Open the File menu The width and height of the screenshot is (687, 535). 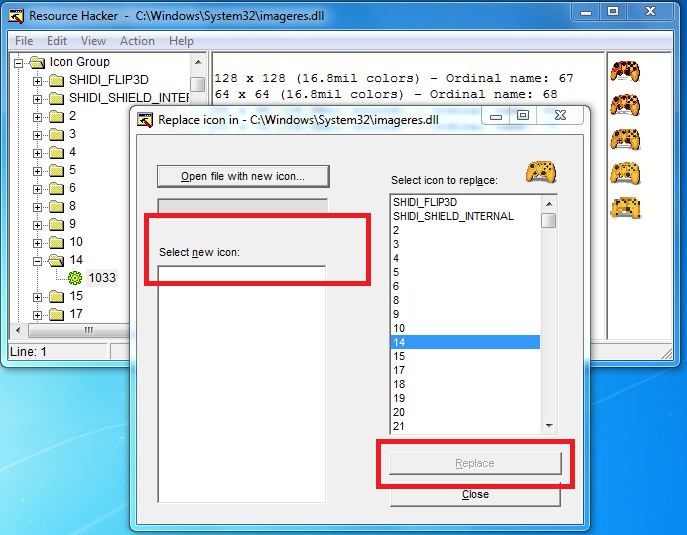point(24,41)
